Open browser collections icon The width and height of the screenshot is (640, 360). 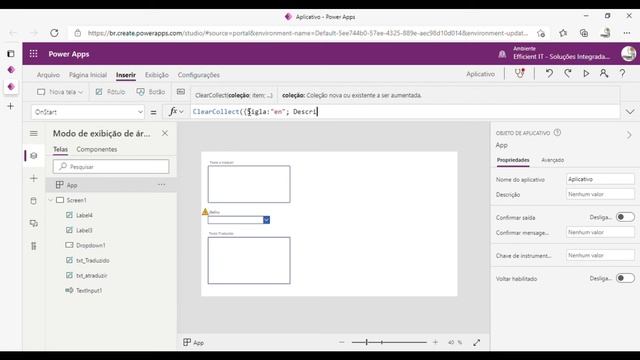coord(584,33)
